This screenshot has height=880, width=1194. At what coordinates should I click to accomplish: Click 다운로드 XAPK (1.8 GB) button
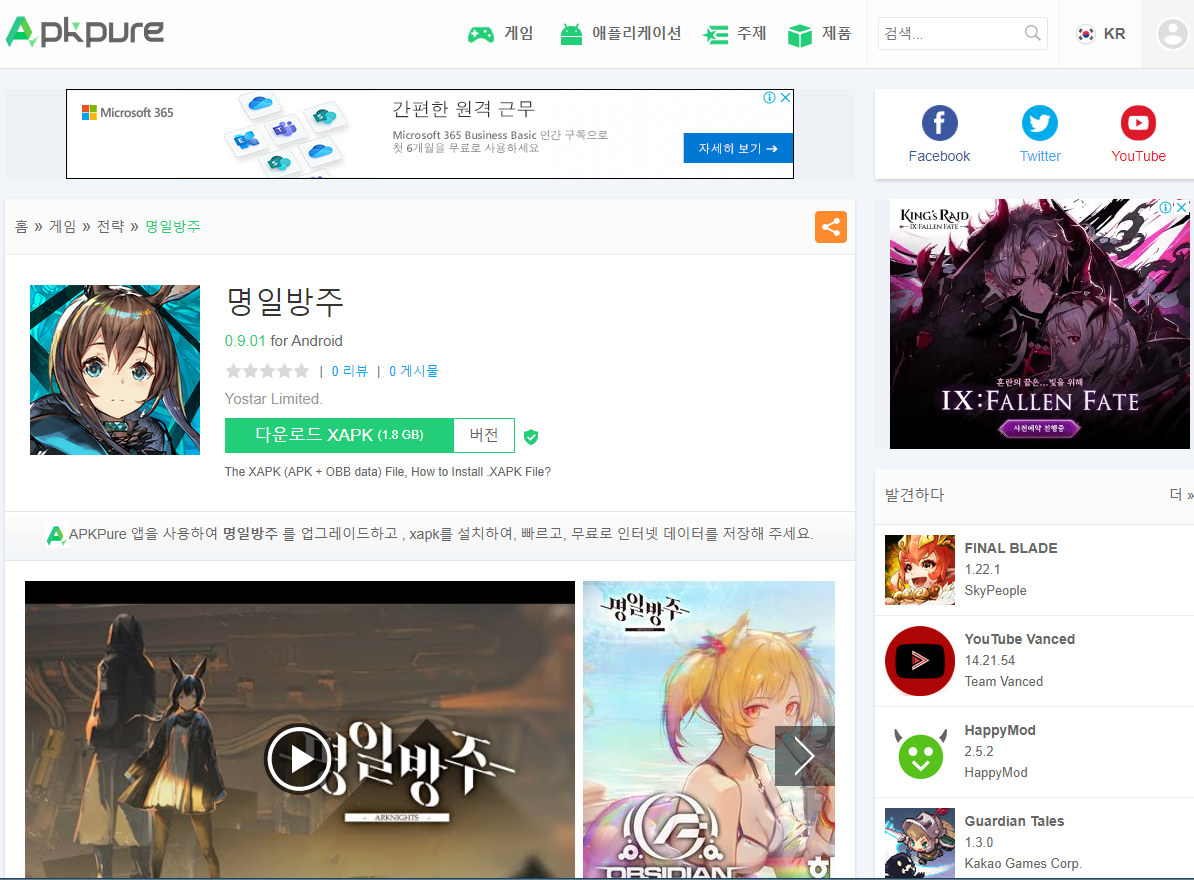[339, 435]
